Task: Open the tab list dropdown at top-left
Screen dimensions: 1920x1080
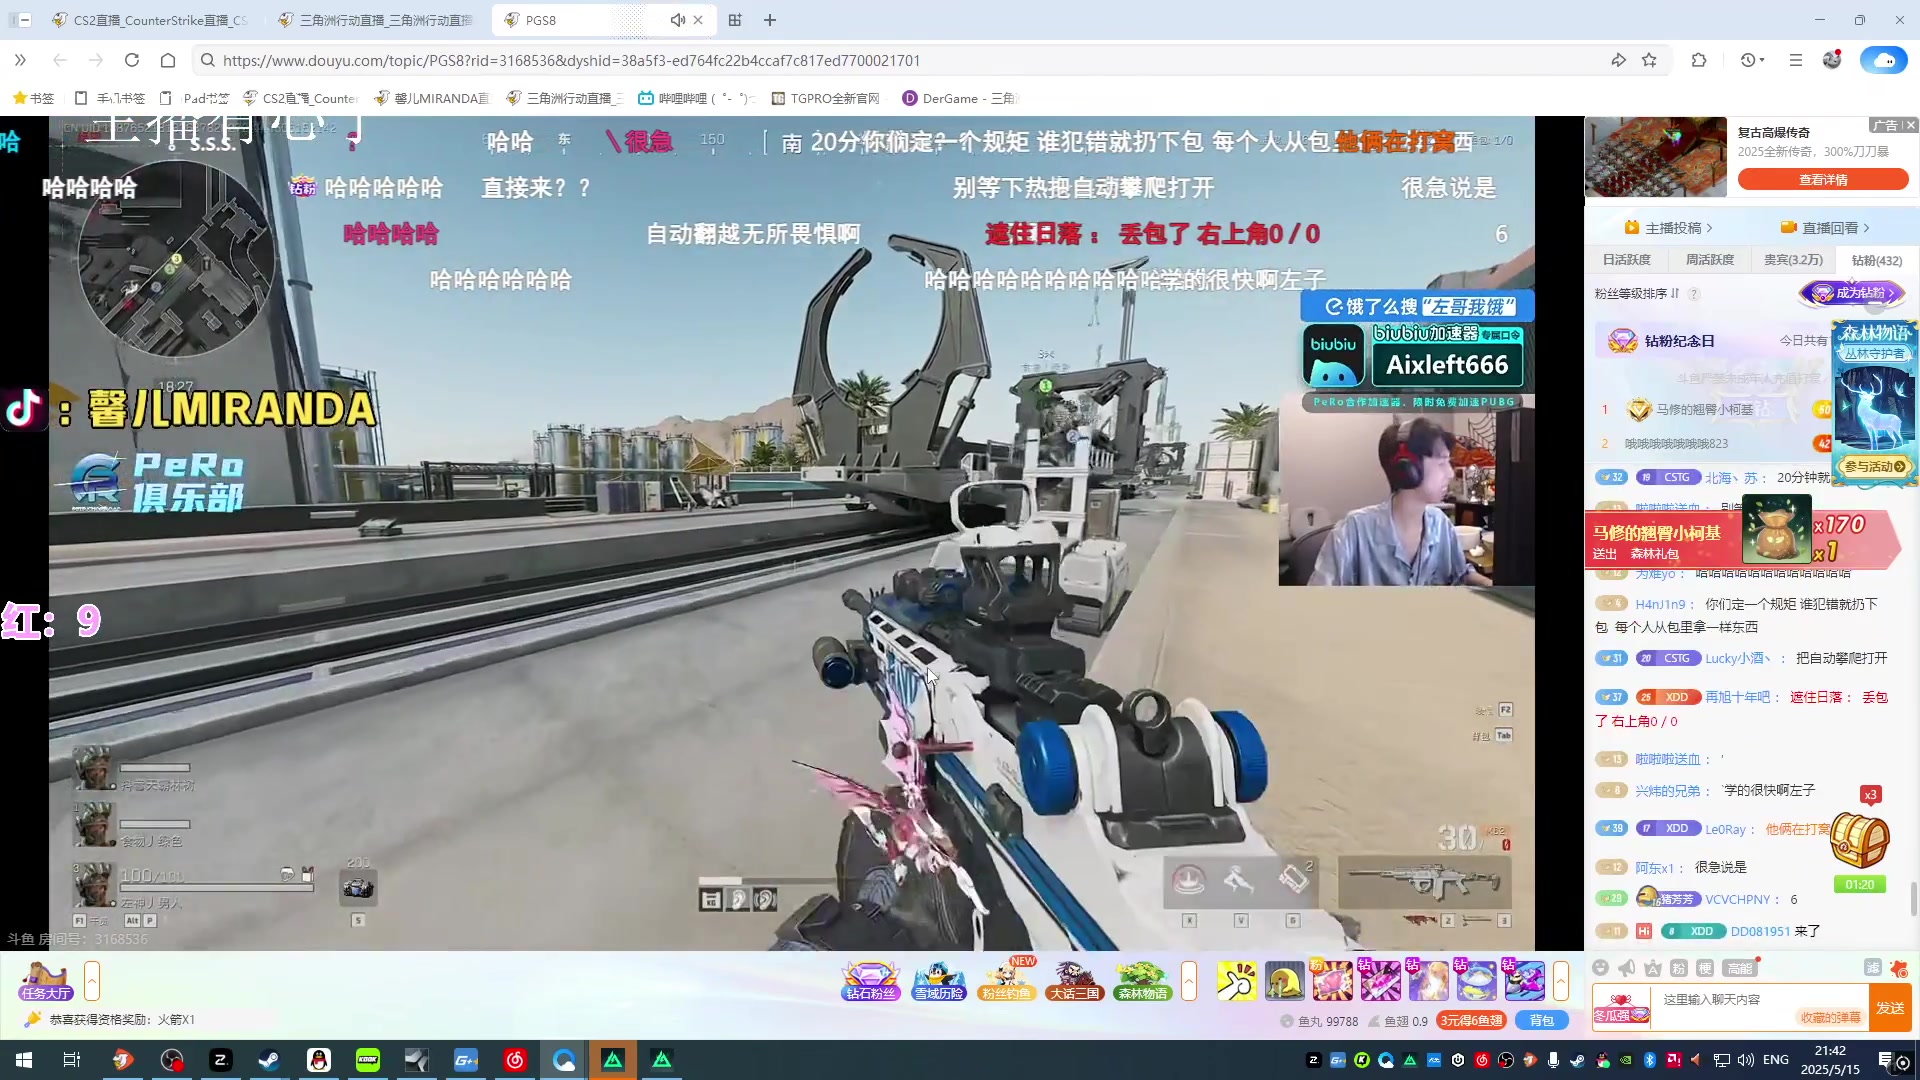Action: click(x=19, y=20)
